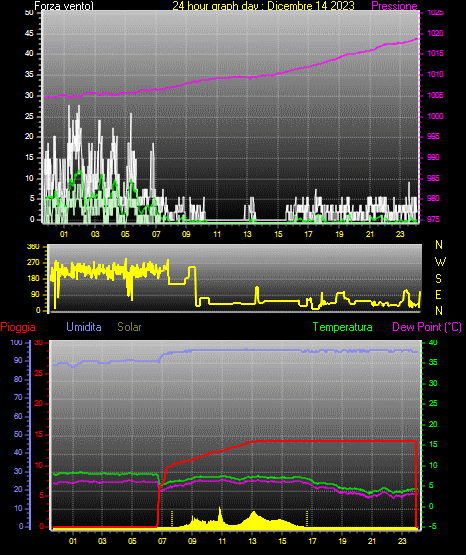Image resolution: width=466 pixels, height=555 pixels.
Task: Select the Umidita legend label
Action: click(x=84, y=327)
